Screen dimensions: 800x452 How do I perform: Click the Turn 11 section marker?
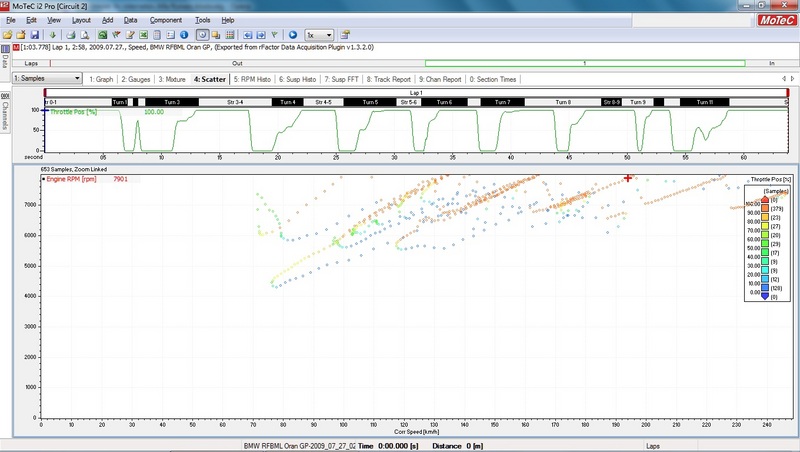(705, 102)
